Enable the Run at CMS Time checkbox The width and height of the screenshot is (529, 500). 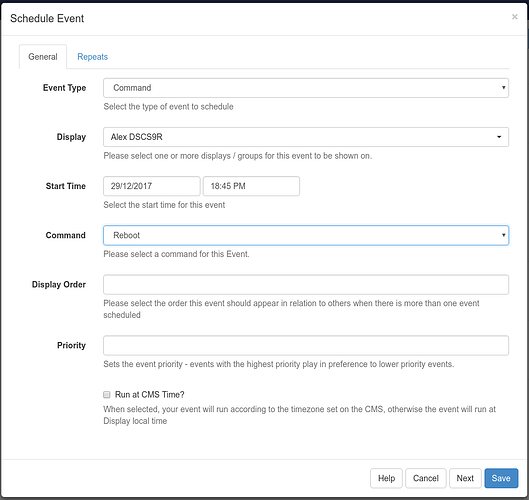107,394
